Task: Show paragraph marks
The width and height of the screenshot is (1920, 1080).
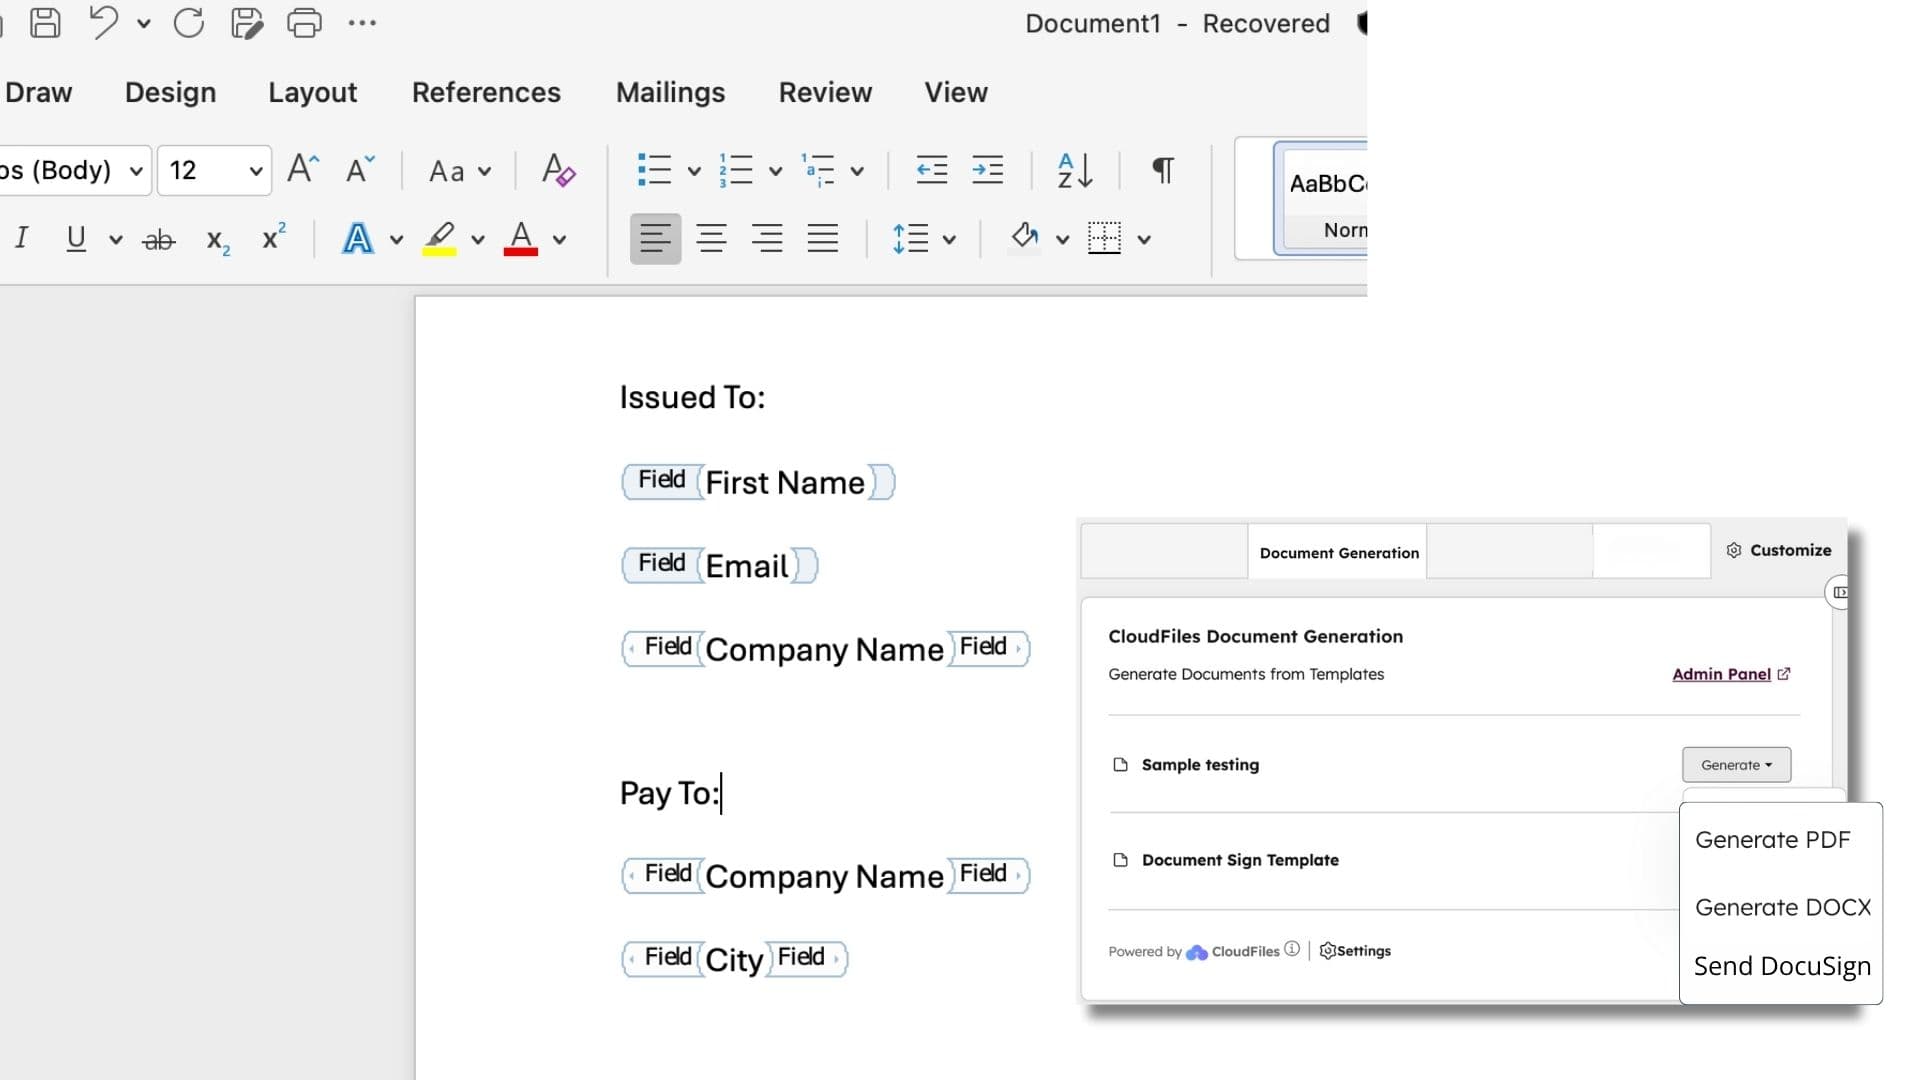Action: click(1160, 170)
